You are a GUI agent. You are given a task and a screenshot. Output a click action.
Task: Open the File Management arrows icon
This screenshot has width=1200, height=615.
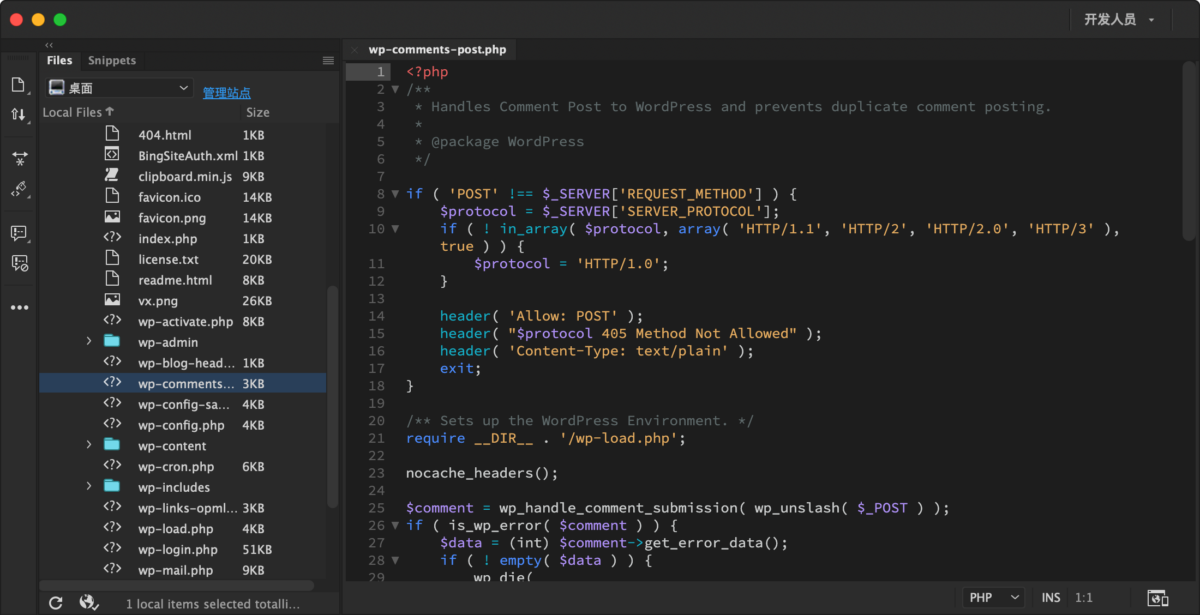coord(18,114)
